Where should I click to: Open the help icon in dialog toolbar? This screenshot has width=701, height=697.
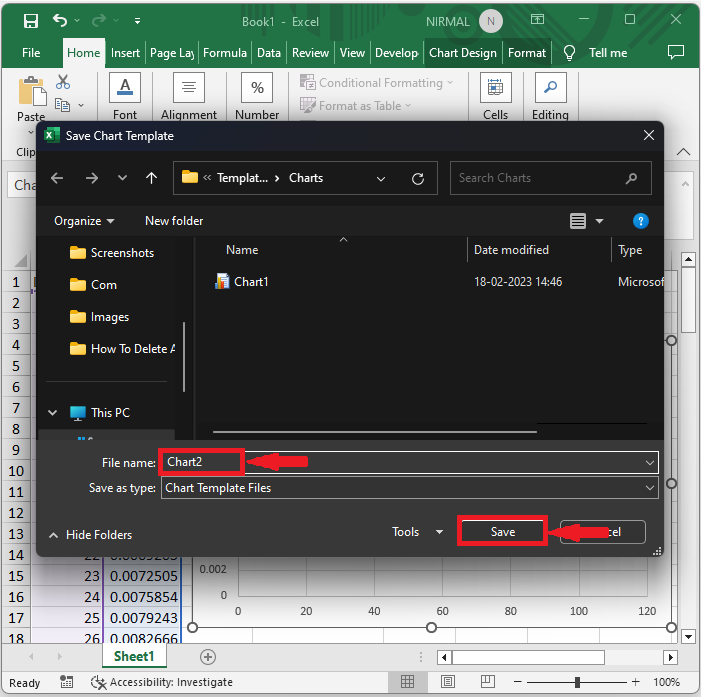tap(641, 221)
